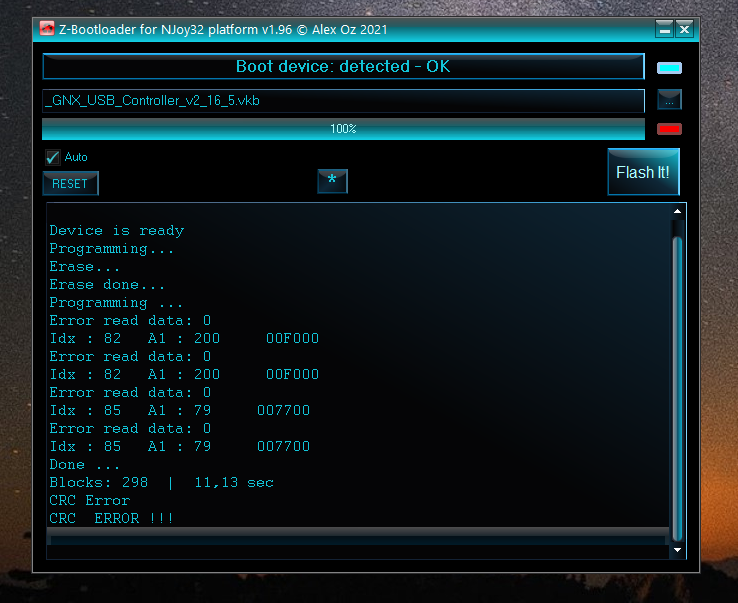This screenshot has height=603, width=738.
Task: Open firmware file browse button with dots
Action: coord(669,100)
